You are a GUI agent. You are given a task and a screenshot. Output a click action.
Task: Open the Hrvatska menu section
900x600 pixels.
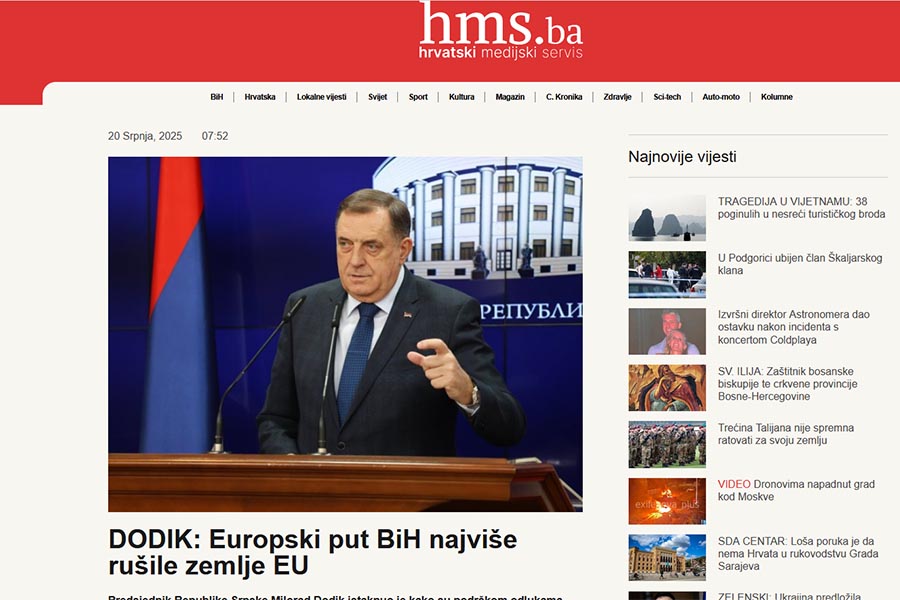click(x=260, y=97)
